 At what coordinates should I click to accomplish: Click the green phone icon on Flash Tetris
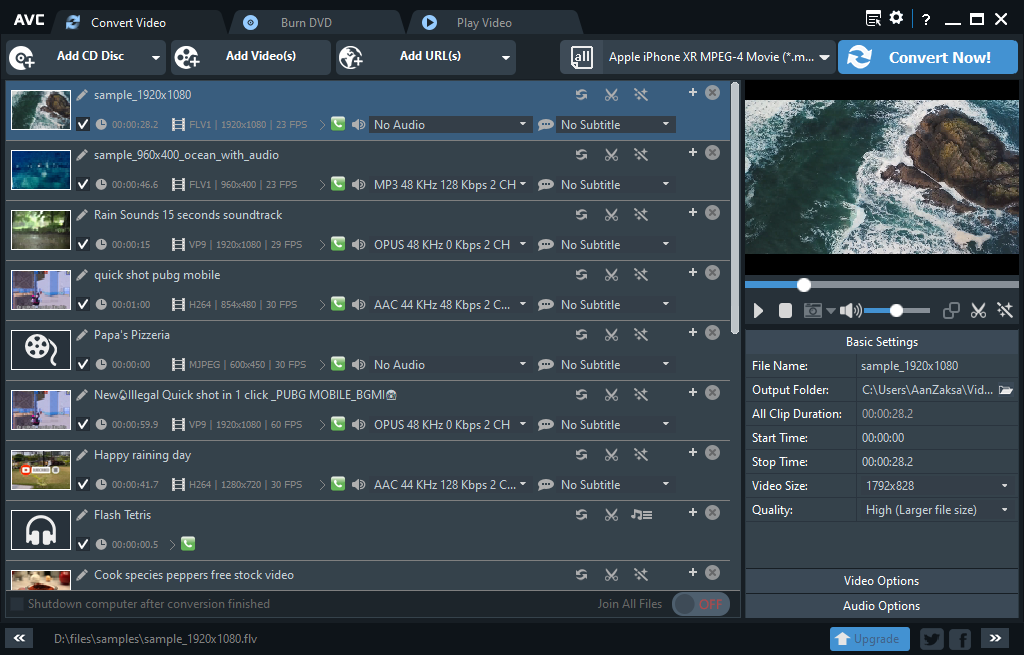pyautogui.click(x=188, y=543)
